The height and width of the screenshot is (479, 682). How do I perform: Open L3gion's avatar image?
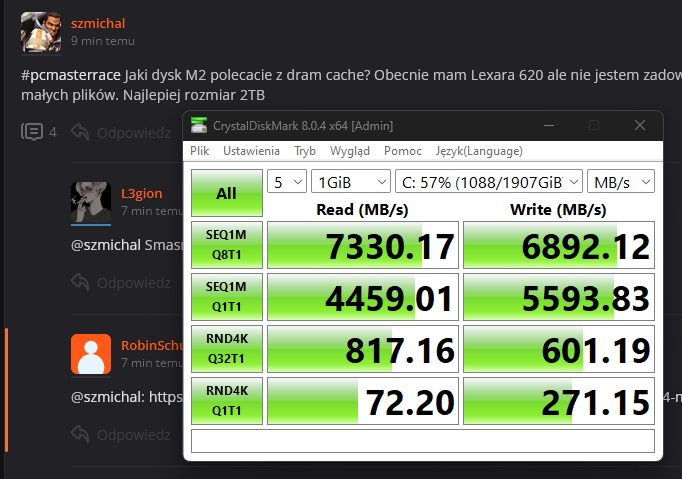coord(91,202)
